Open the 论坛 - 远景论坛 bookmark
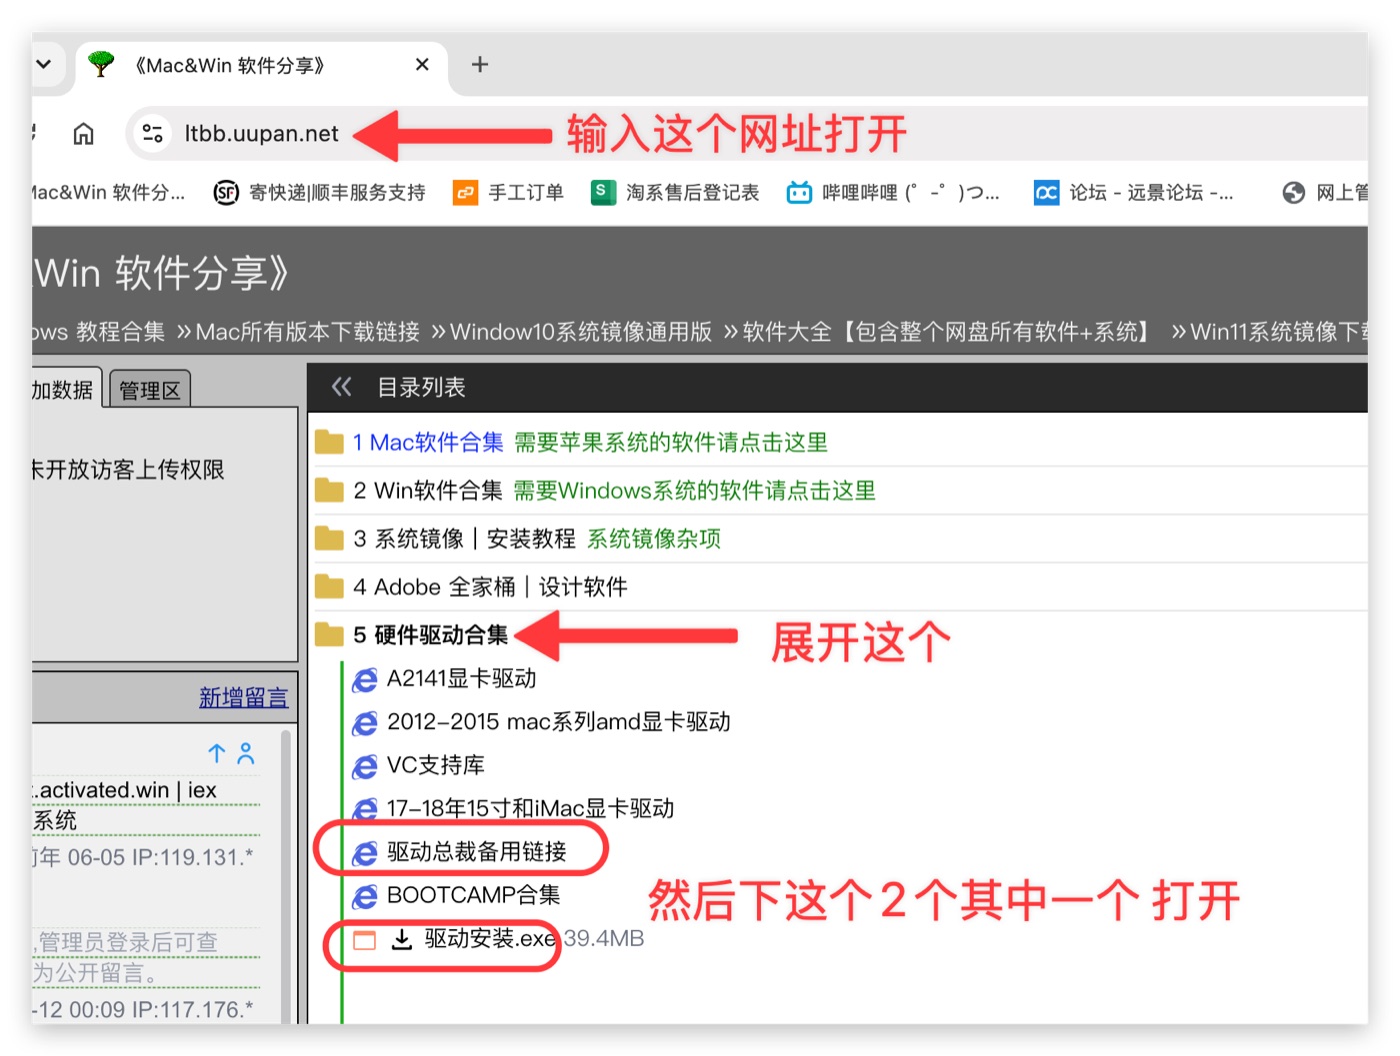 (1133, 192)
